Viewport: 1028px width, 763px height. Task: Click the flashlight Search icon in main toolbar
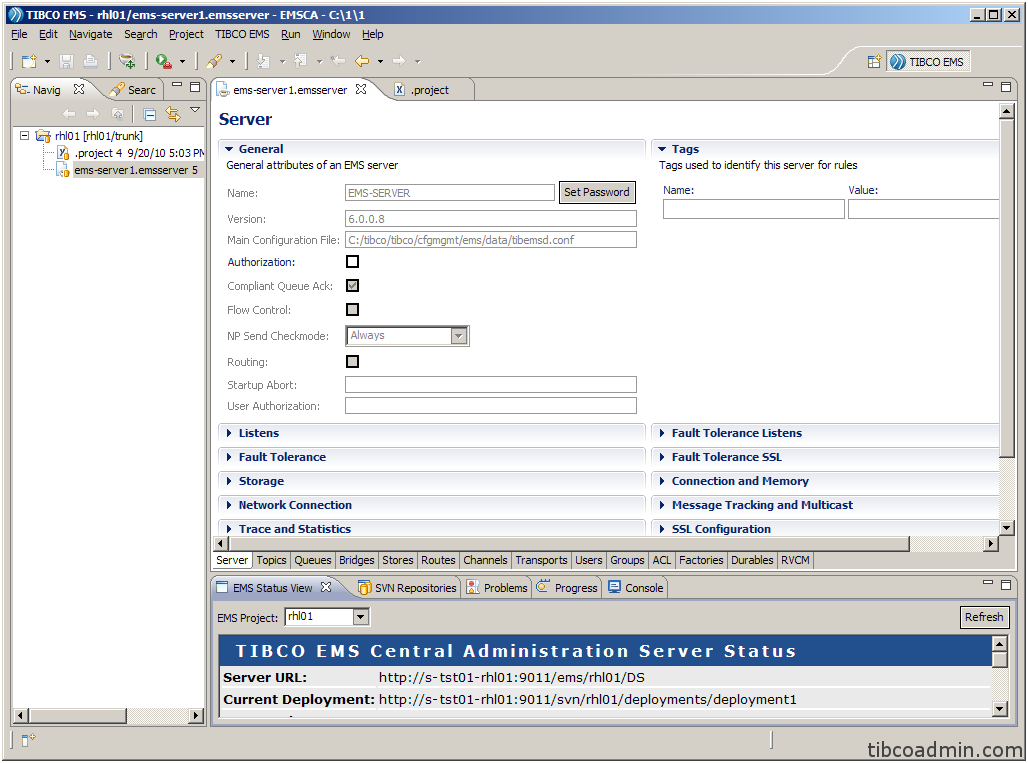214,61
